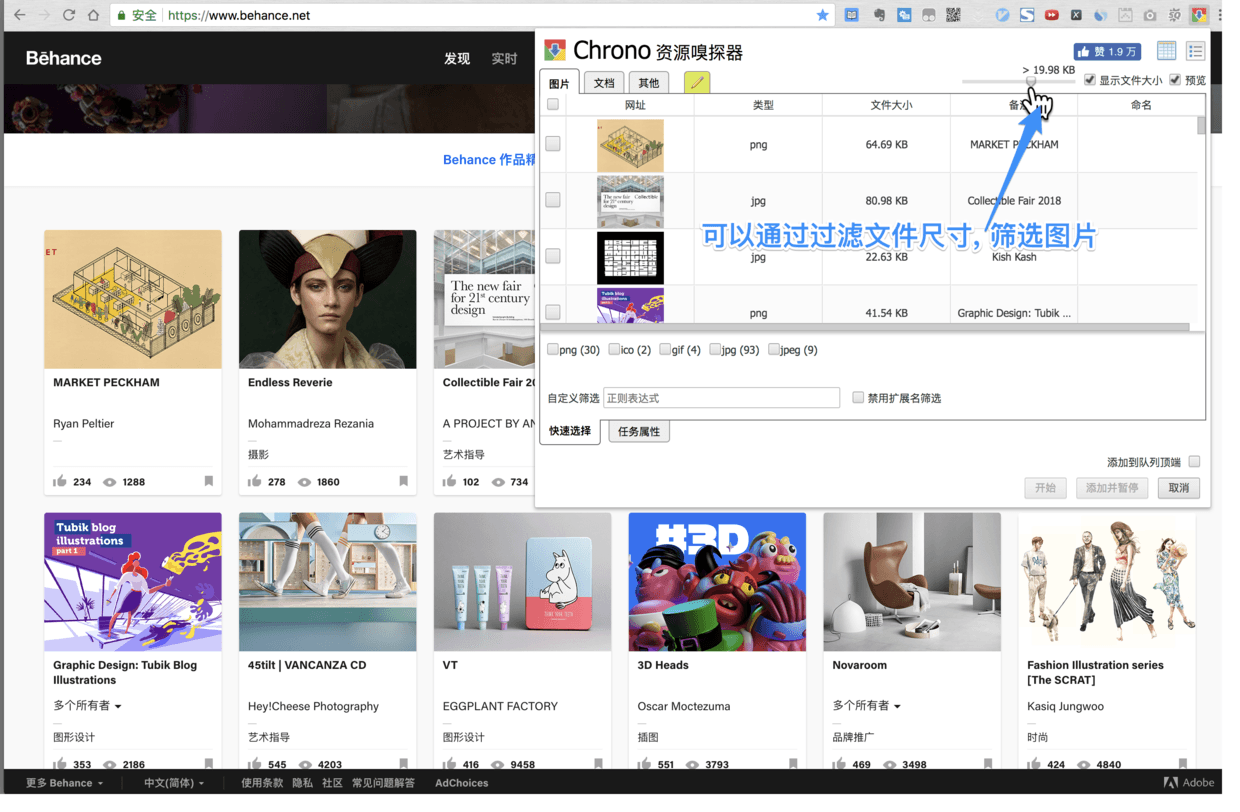Screen dimensions: 1240x812
Task: Check the MARKET PECKHAM png row
Action: pyautogui.click(x=553, y=144)
